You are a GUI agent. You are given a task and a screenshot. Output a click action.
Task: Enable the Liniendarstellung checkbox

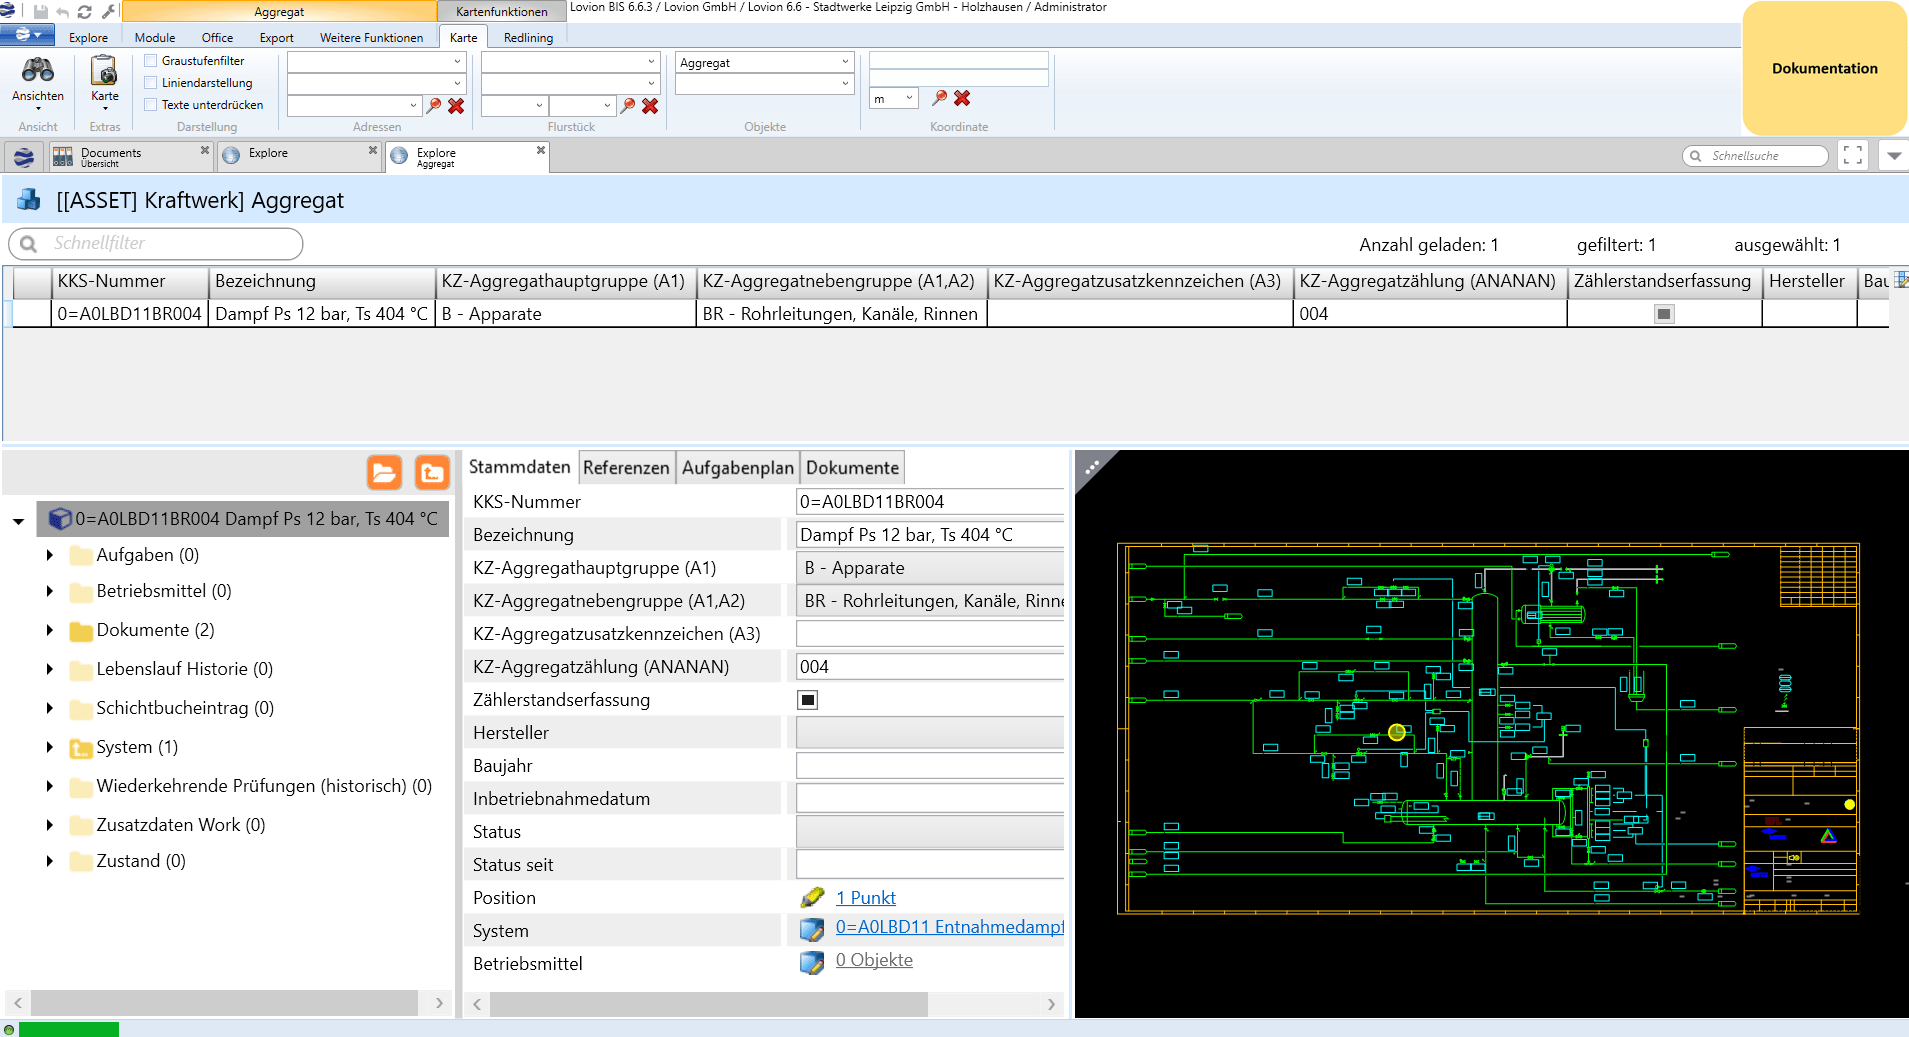[151, 83]
